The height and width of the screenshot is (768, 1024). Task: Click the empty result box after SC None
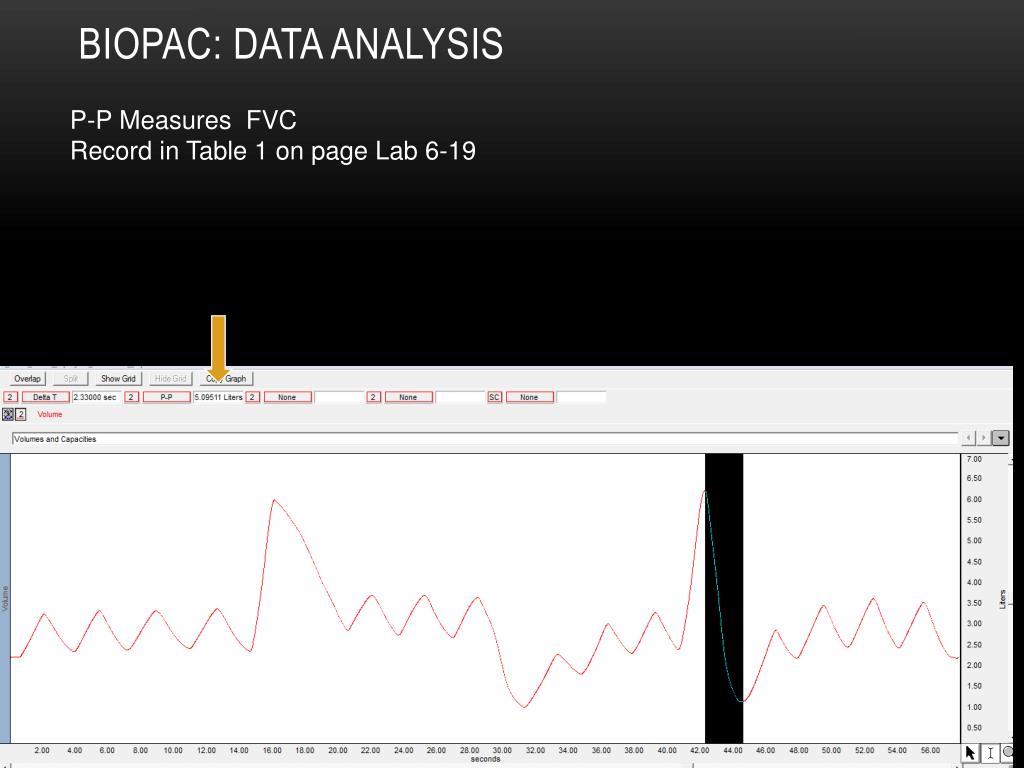point(581,397)
